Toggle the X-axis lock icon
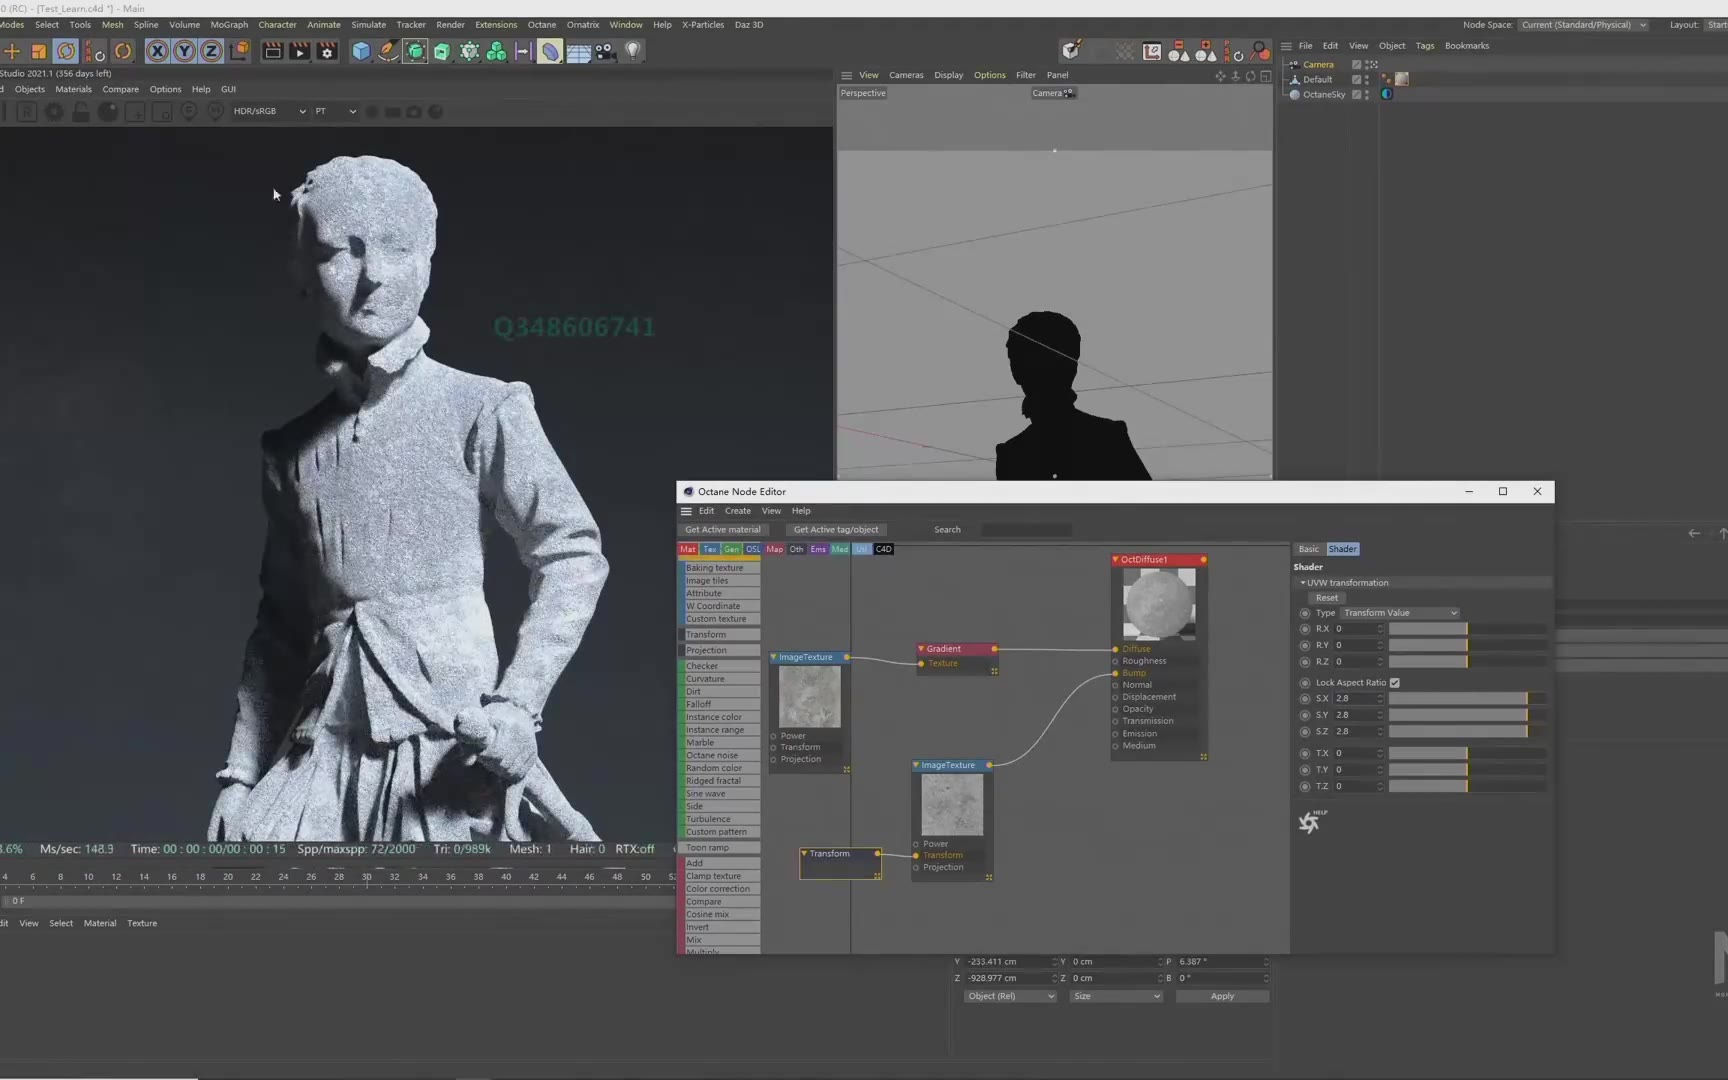 (157, 51)
